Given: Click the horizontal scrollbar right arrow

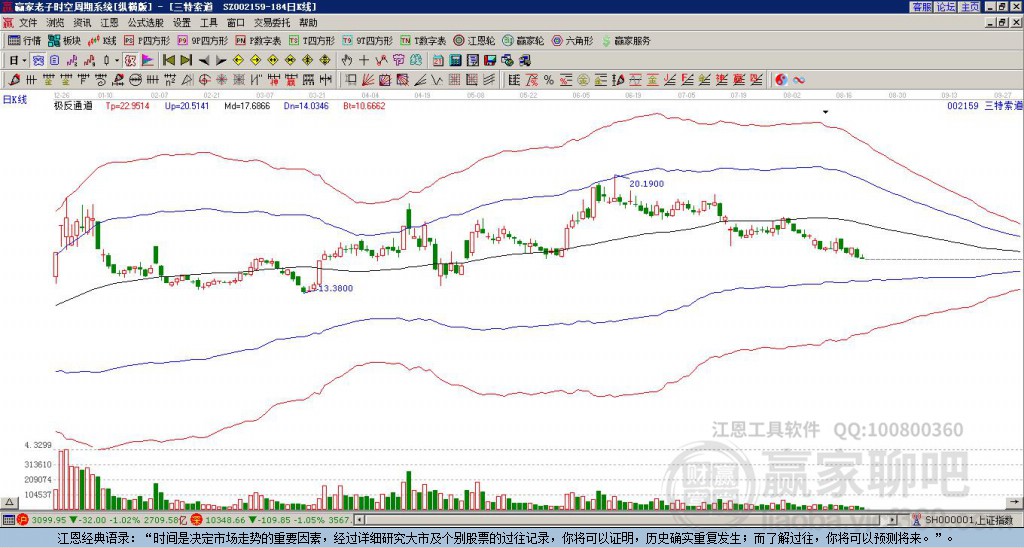Looking at the screenshot, I should click(x=893, y=520).
